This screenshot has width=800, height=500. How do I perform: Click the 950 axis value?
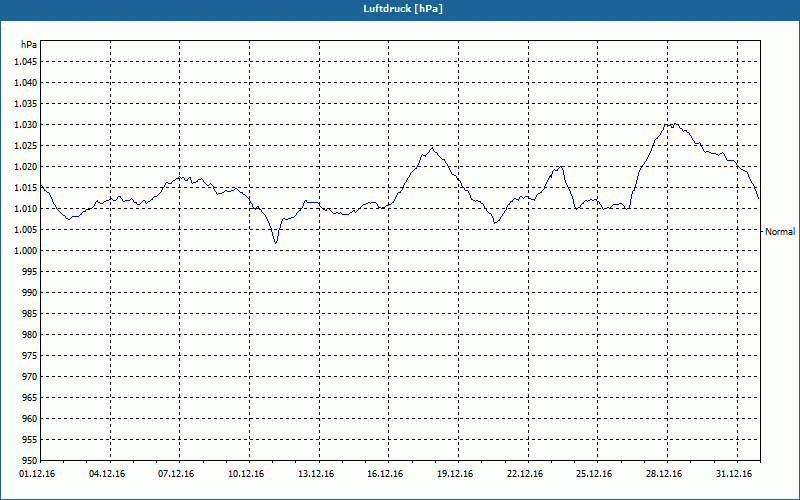pyautogui.click(x=30, y=461)
